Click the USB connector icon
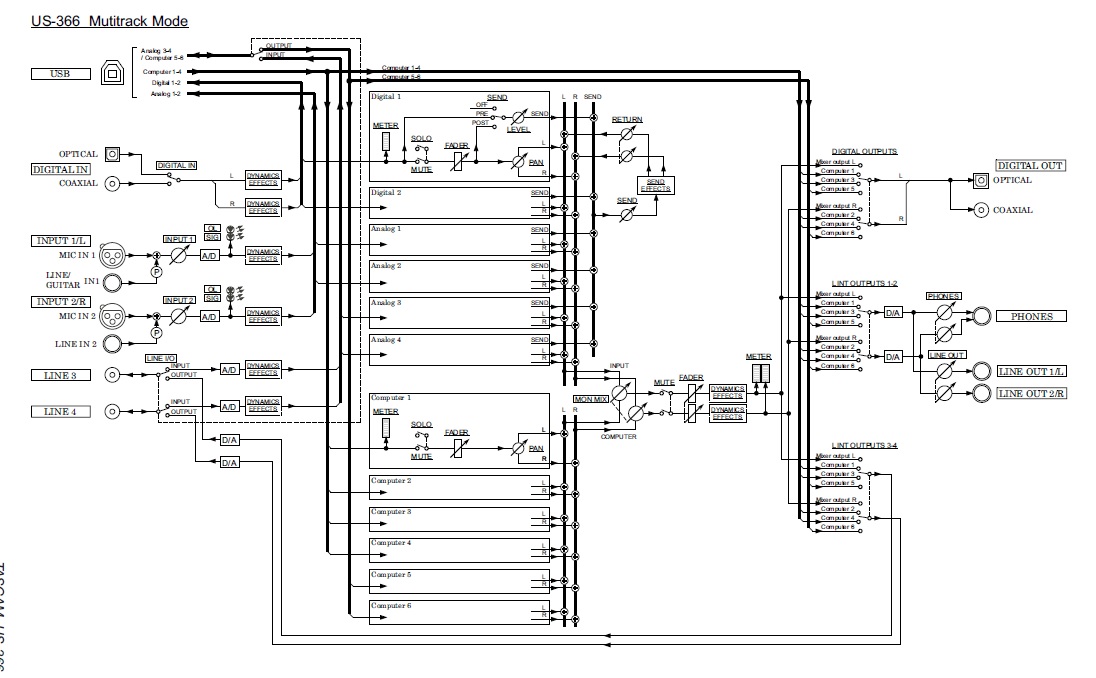 point(112,73)
